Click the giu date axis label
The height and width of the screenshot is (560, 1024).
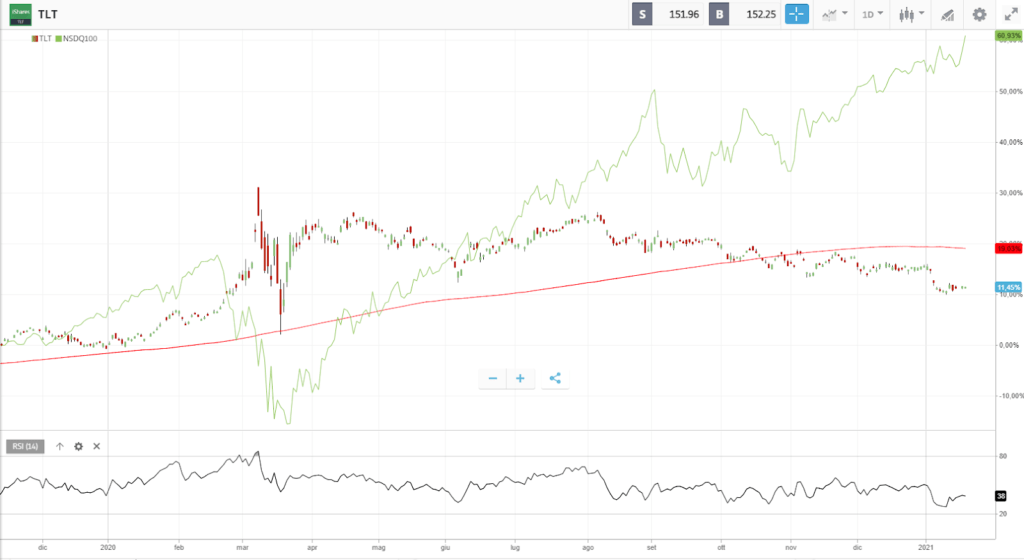tap(445, 548)
